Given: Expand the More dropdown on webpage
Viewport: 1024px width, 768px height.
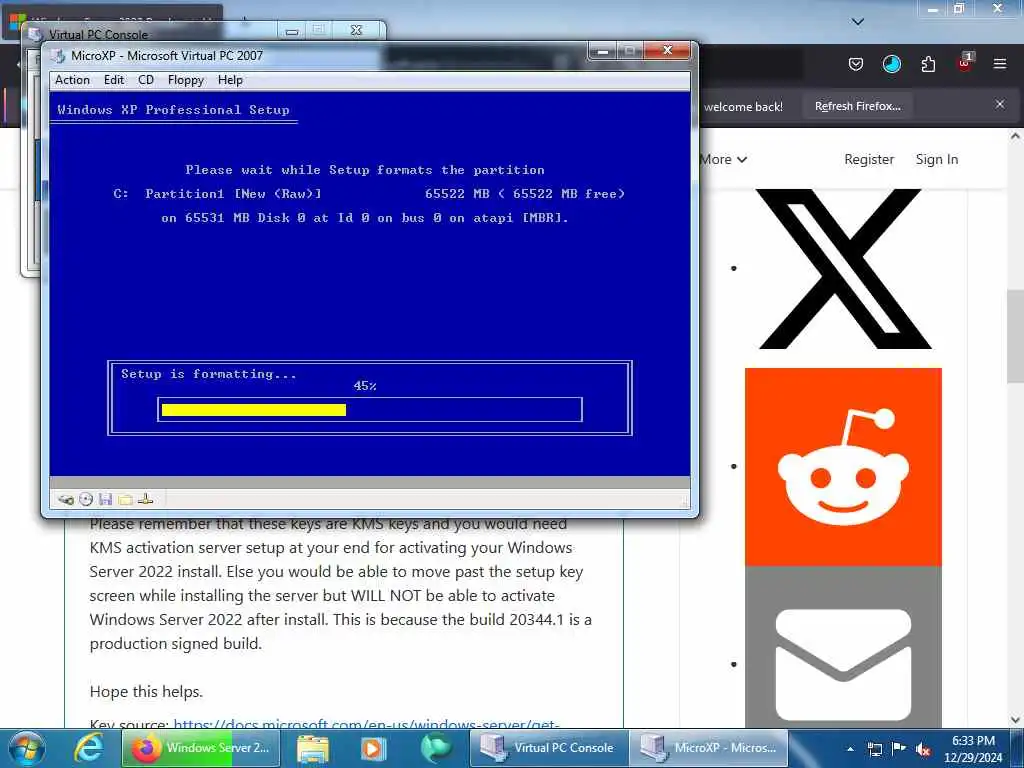Looking at the screenshot, I should [x=724, y=159].
